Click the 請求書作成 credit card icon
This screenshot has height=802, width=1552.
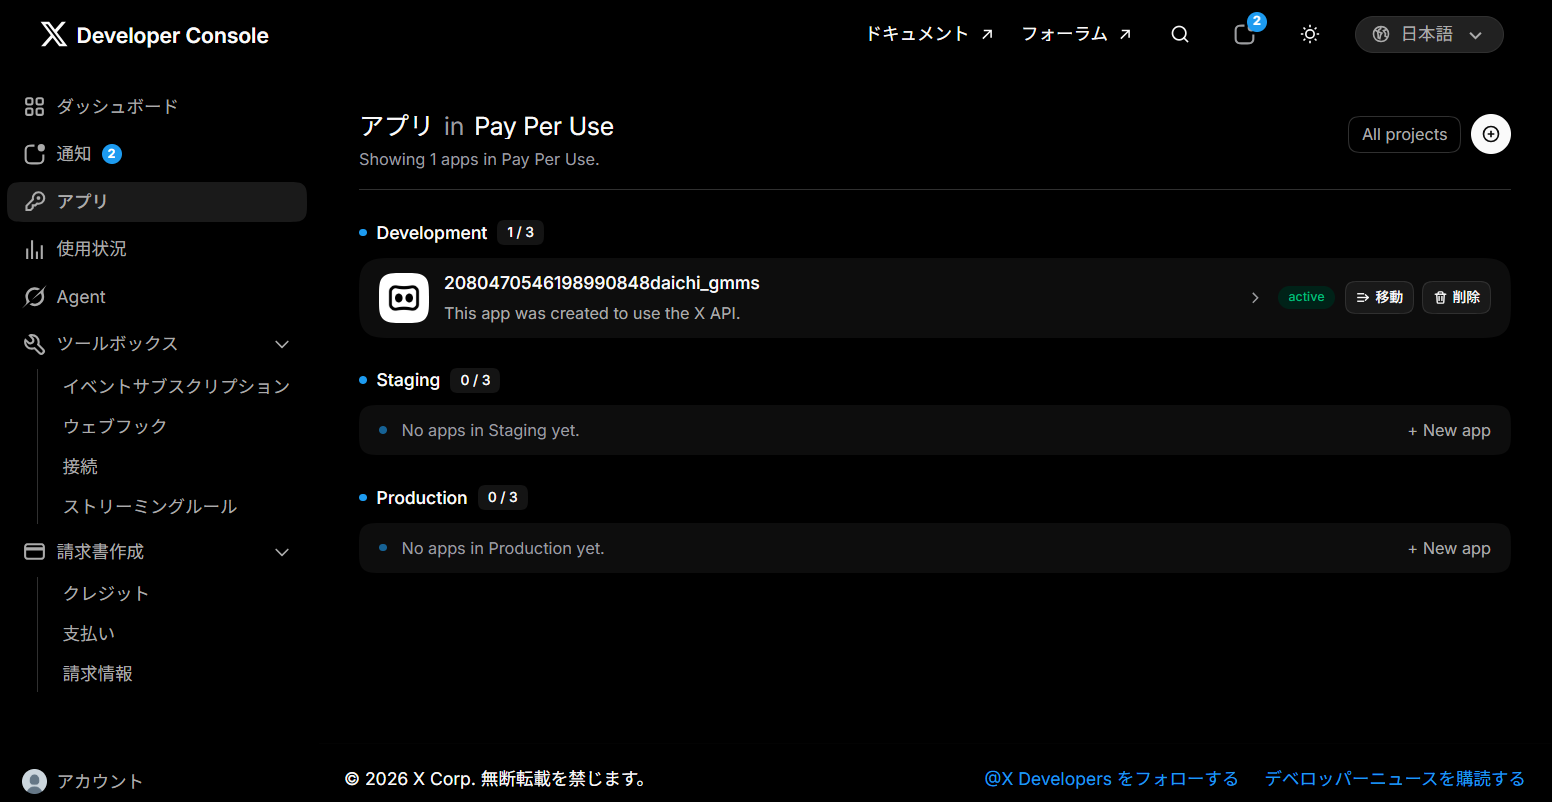click(x=34, y=552)
